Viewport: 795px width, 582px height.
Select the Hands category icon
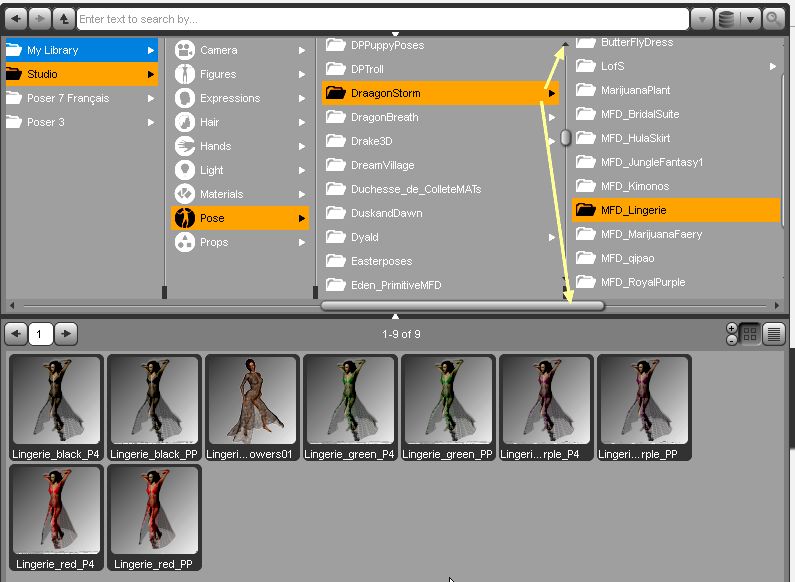pyautogui.click(x=185, y=146)
